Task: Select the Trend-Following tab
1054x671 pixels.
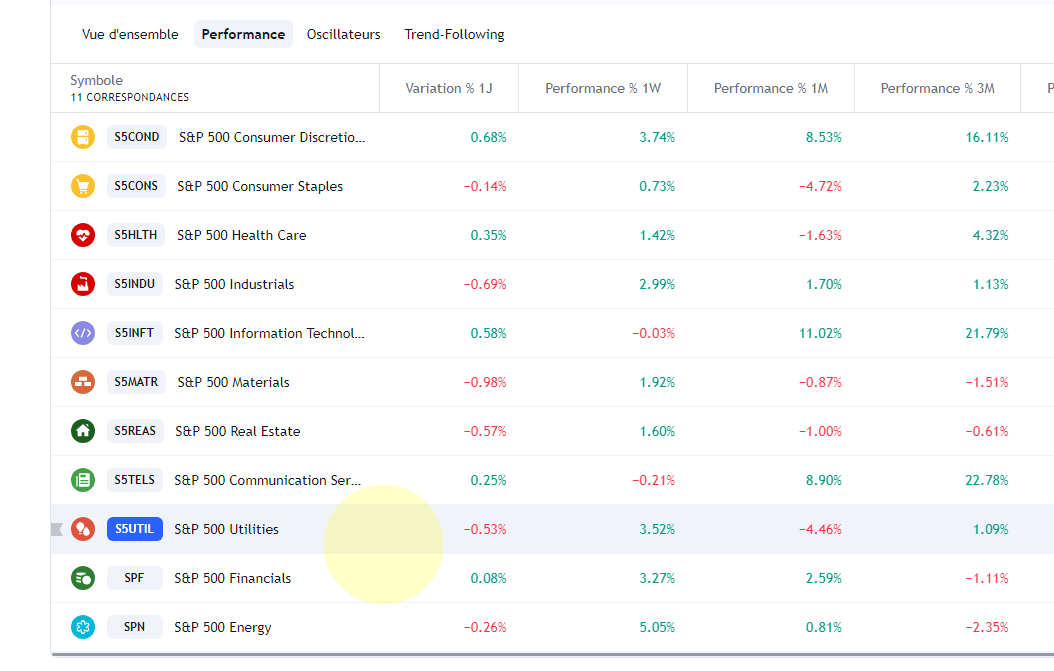Action: click(454, 34)
